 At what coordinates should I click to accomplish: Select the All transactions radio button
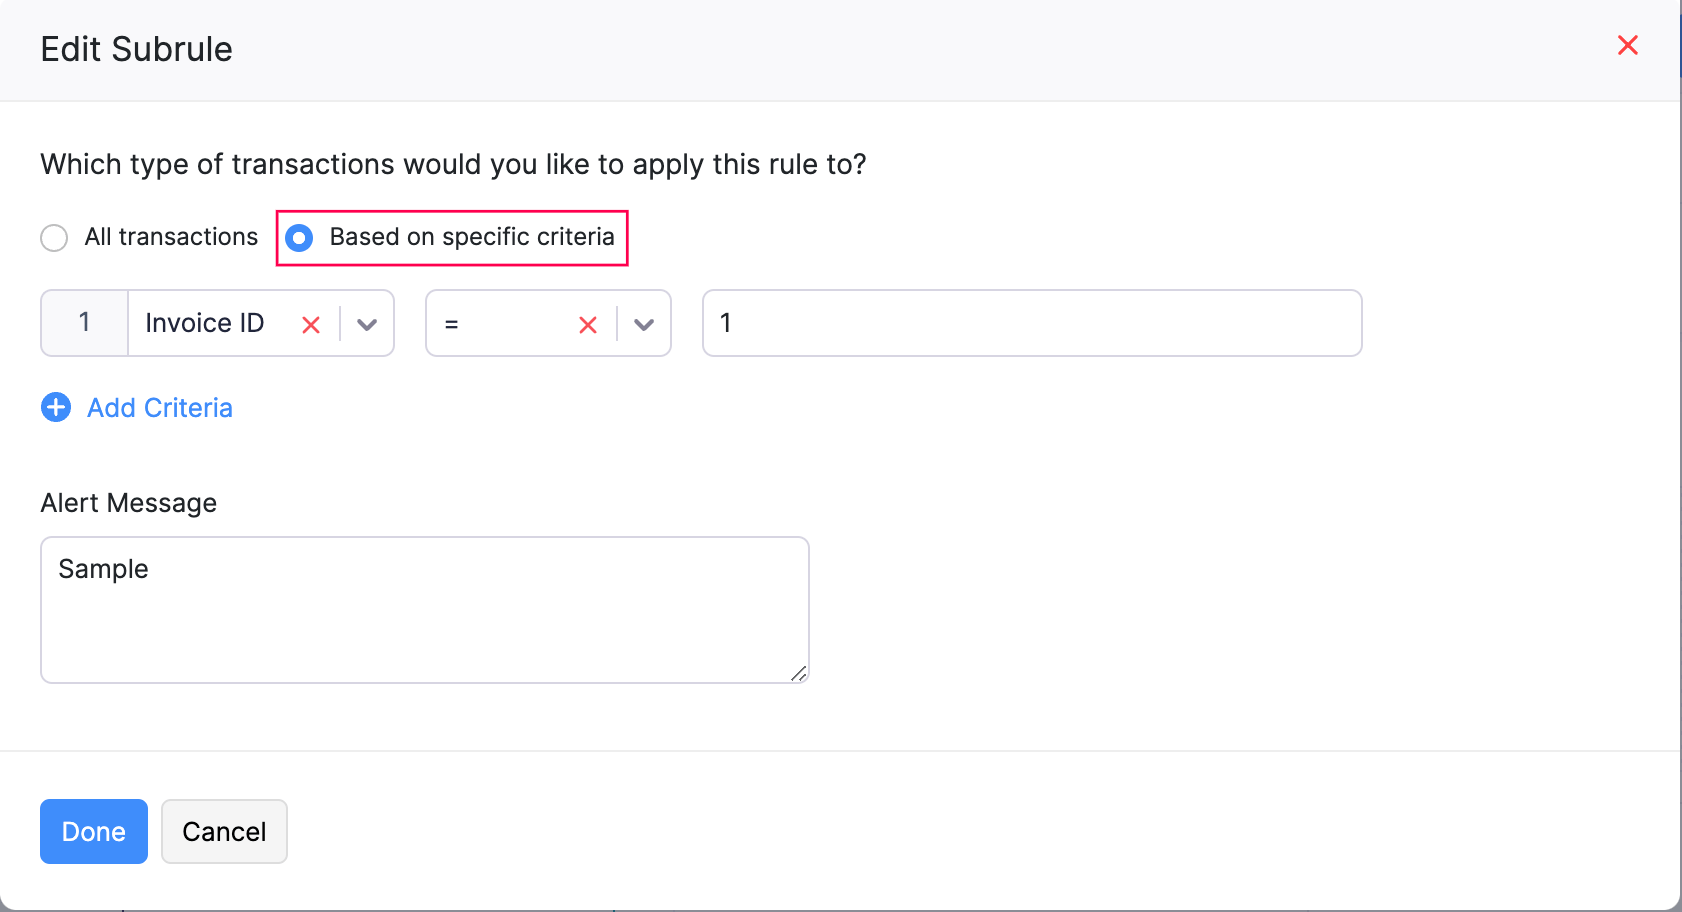click(x=54, y=238)
